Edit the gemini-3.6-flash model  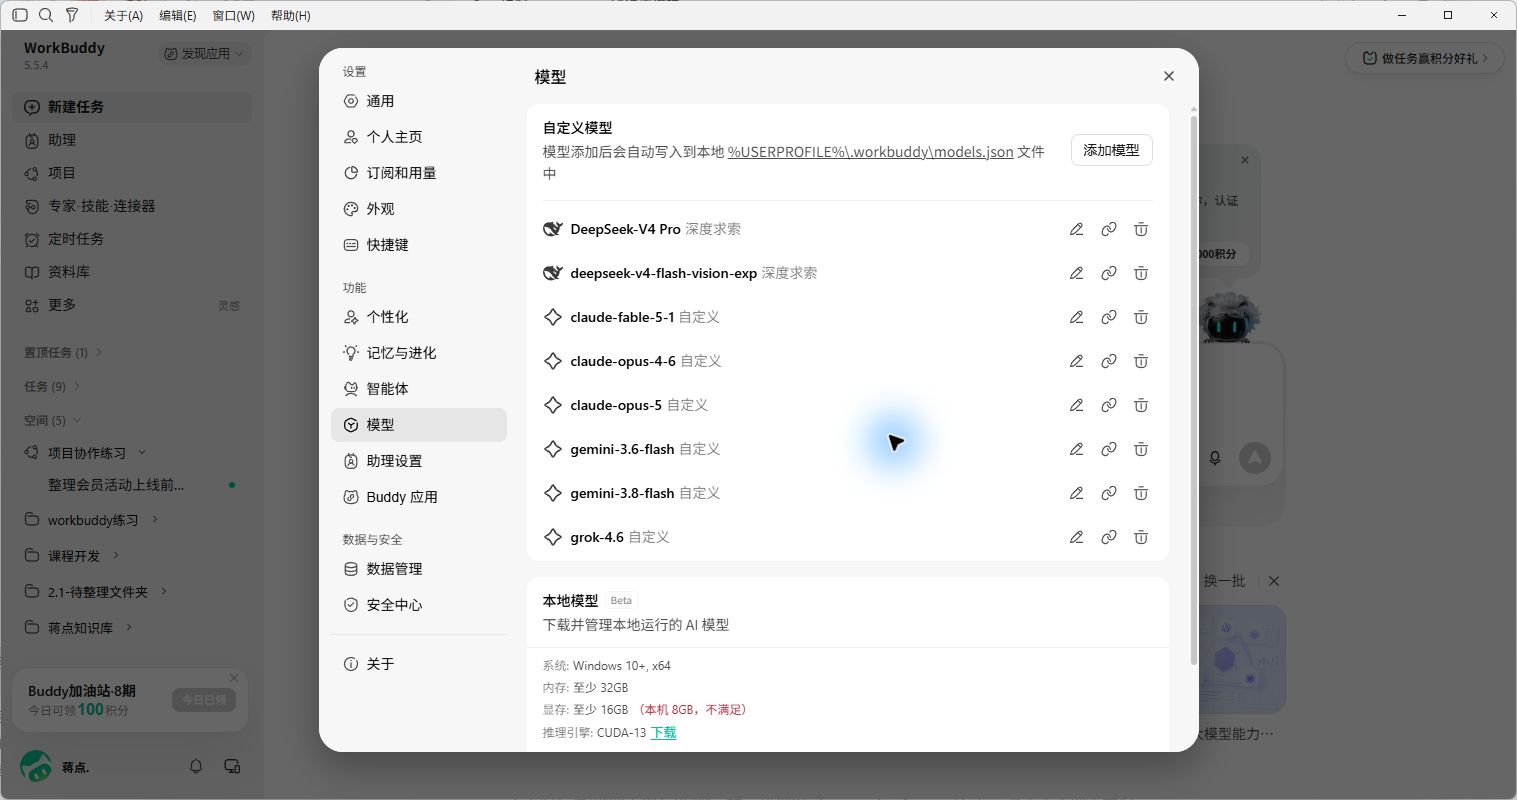pos(1076,449)
